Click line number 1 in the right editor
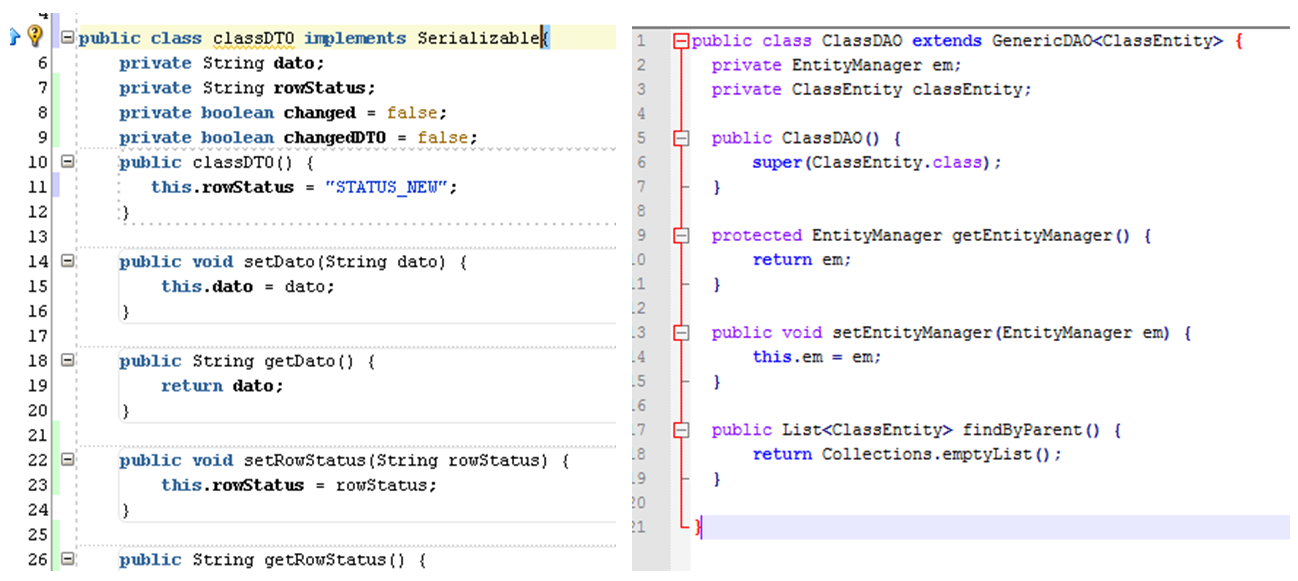Image resolution: width=1298 pixels, height=581 pixels. 641,41
